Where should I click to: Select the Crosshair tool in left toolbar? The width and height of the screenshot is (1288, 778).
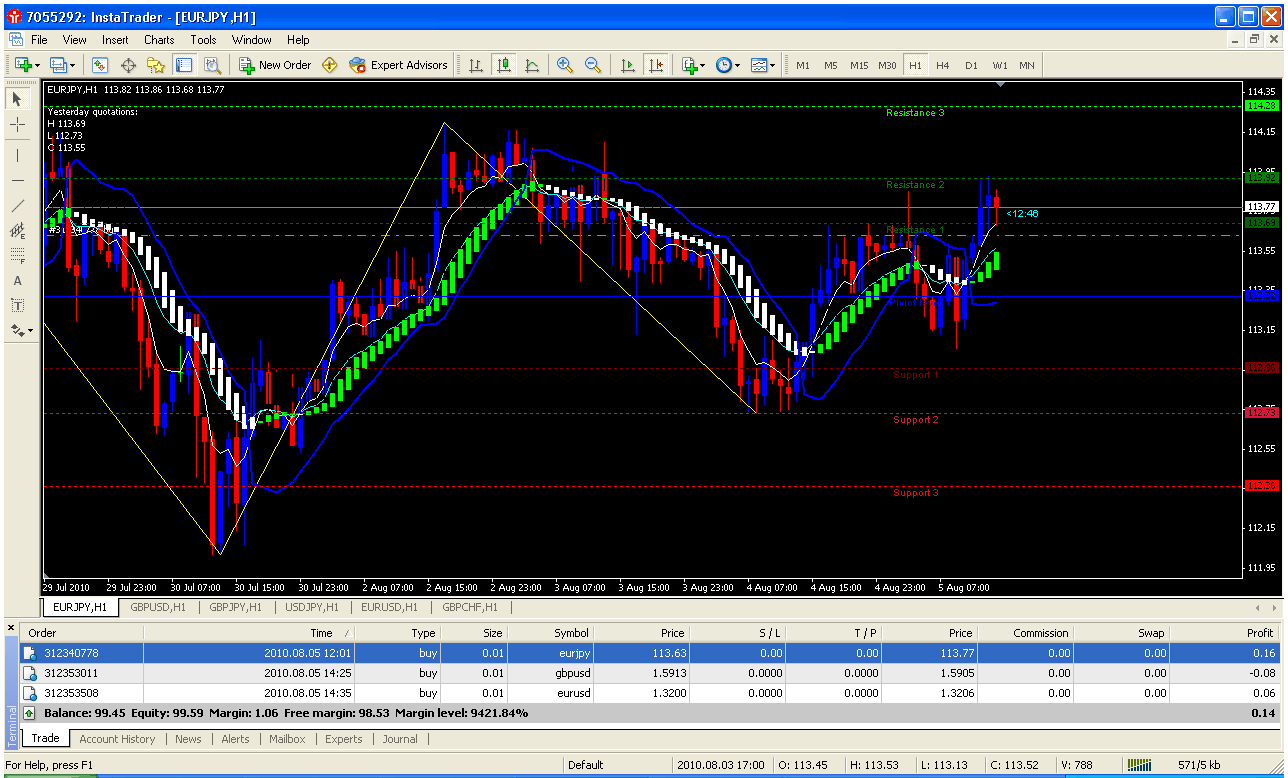pos(18,125)
